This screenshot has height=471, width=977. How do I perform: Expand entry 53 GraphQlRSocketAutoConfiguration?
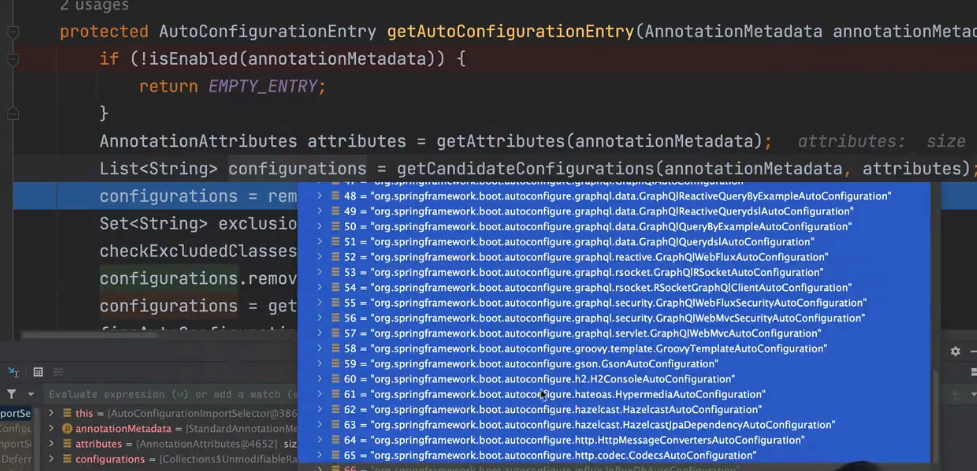point(320,272)
